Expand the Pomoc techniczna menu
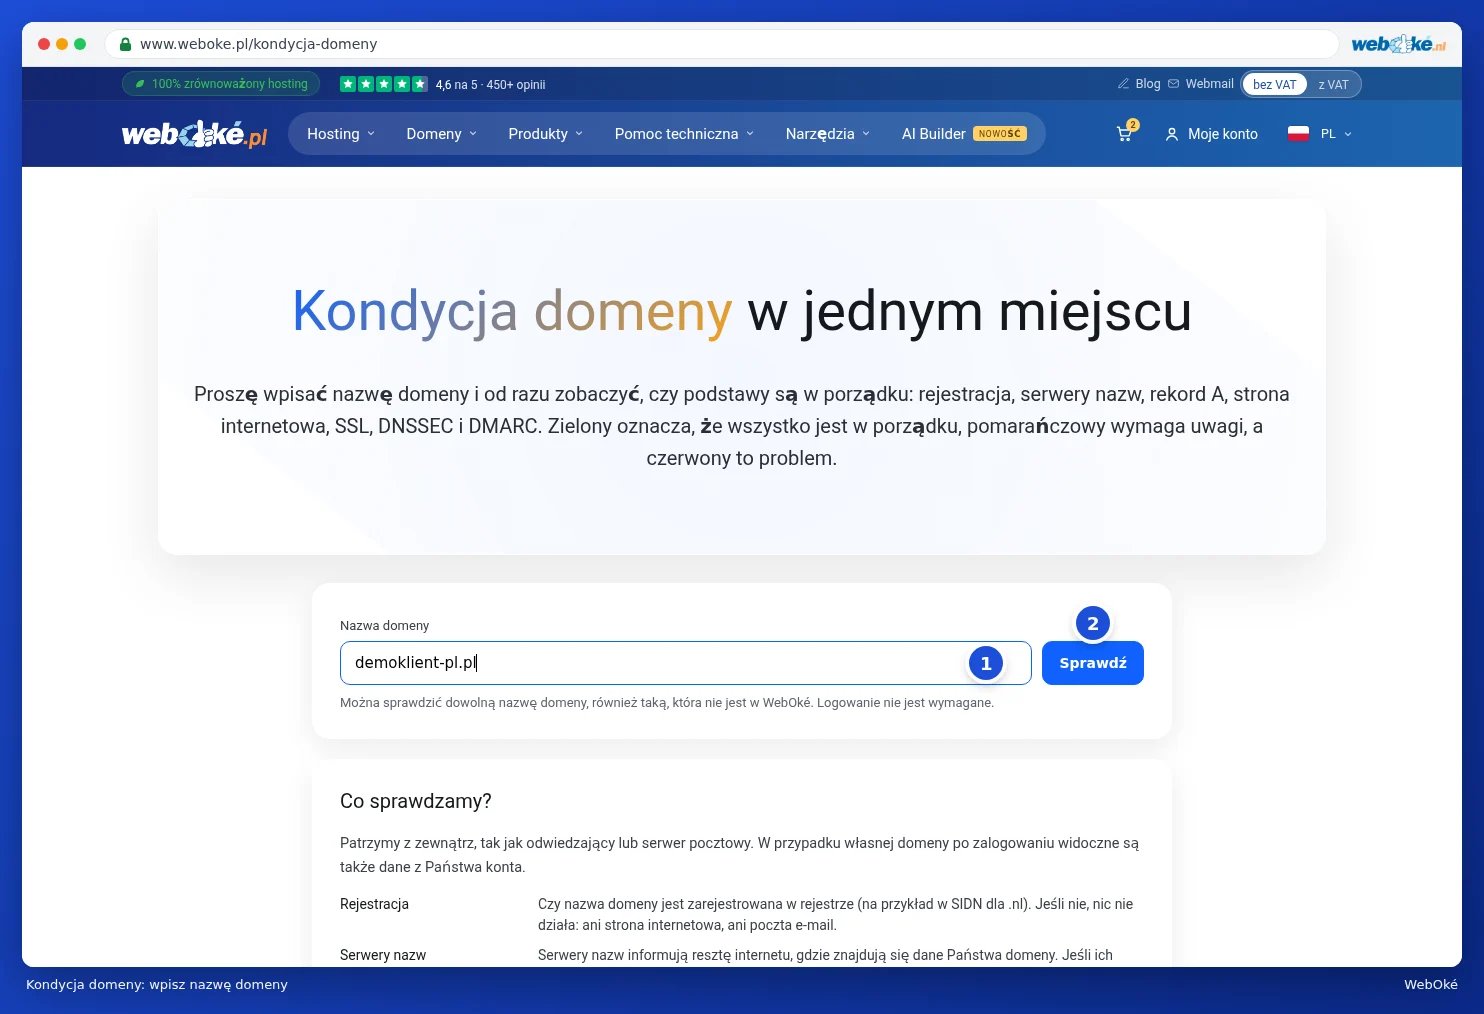Image resolution: width=1484 pixels, height=1014 pixels. pyautogui.click(x=685, y=134)
